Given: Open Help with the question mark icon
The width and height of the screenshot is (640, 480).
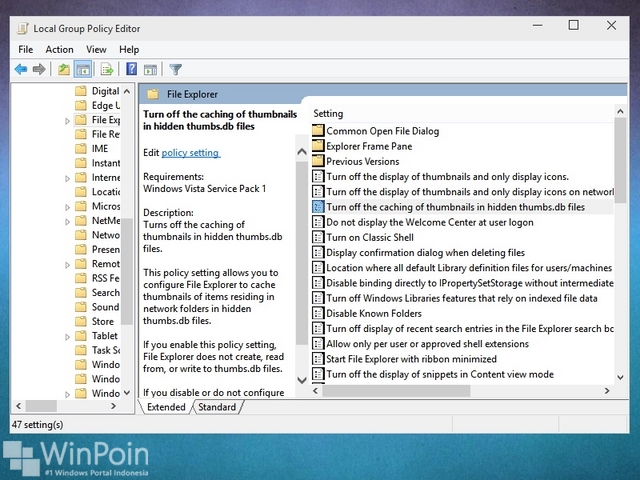Looking at the screenshot, I should click(x=131, y=69).
